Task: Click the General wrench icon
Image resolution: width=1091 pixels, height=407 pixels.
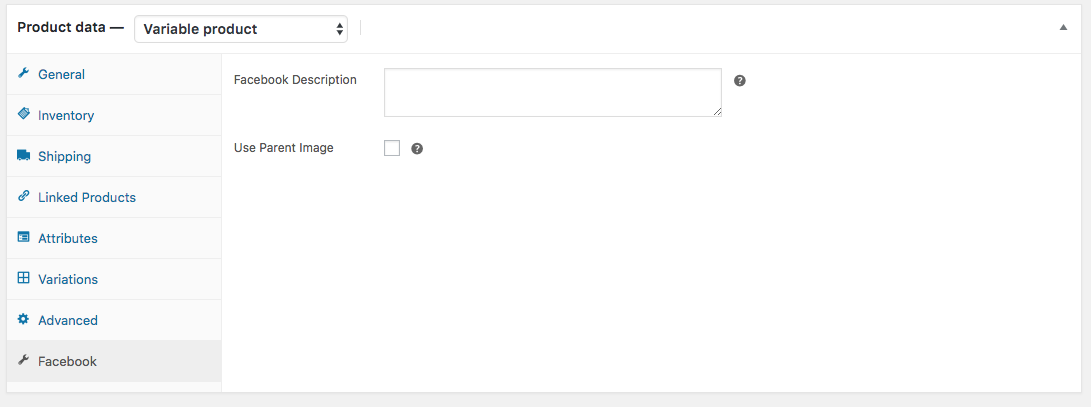Action: (23, 74)
